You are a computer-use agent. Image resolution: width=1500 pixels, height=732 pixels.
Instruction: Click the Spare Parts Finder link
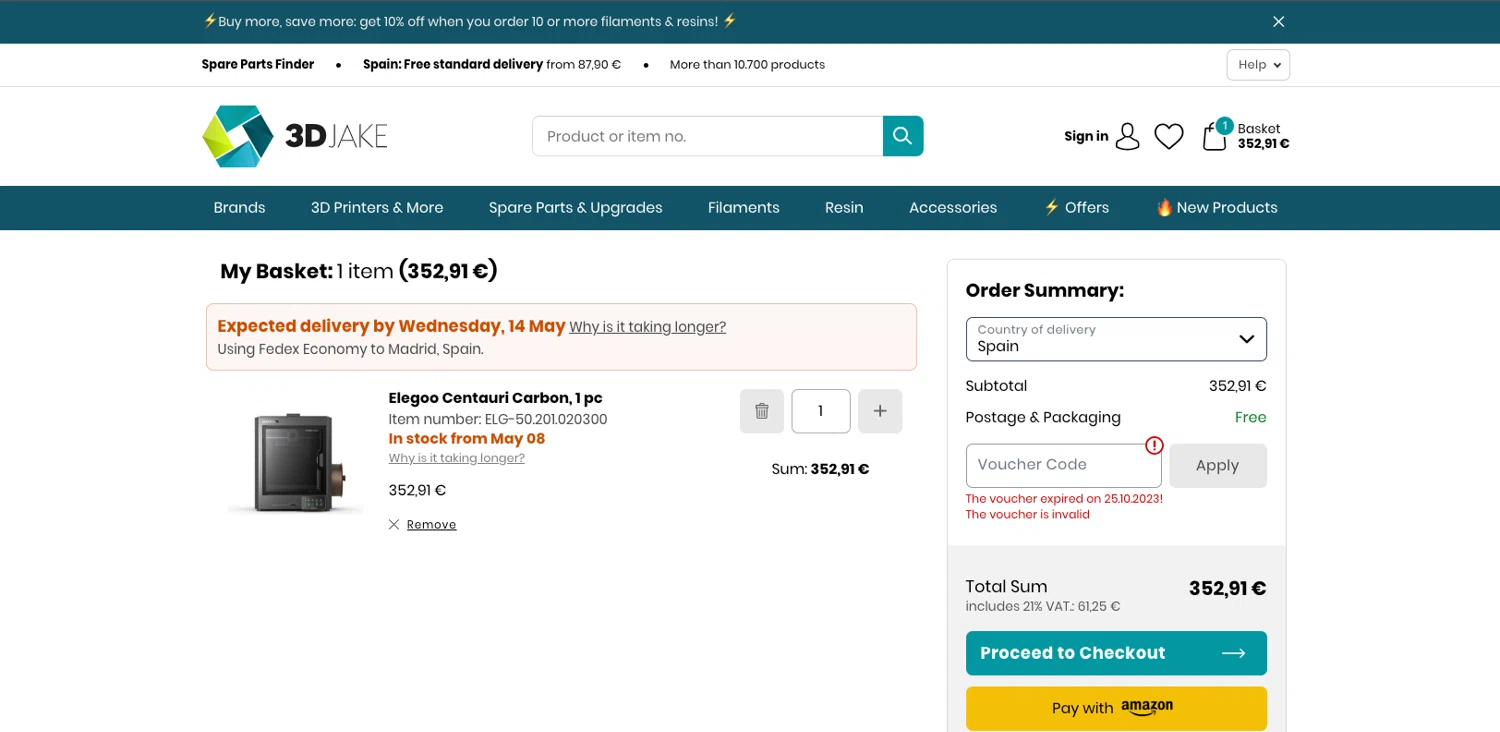pos(258,64)
